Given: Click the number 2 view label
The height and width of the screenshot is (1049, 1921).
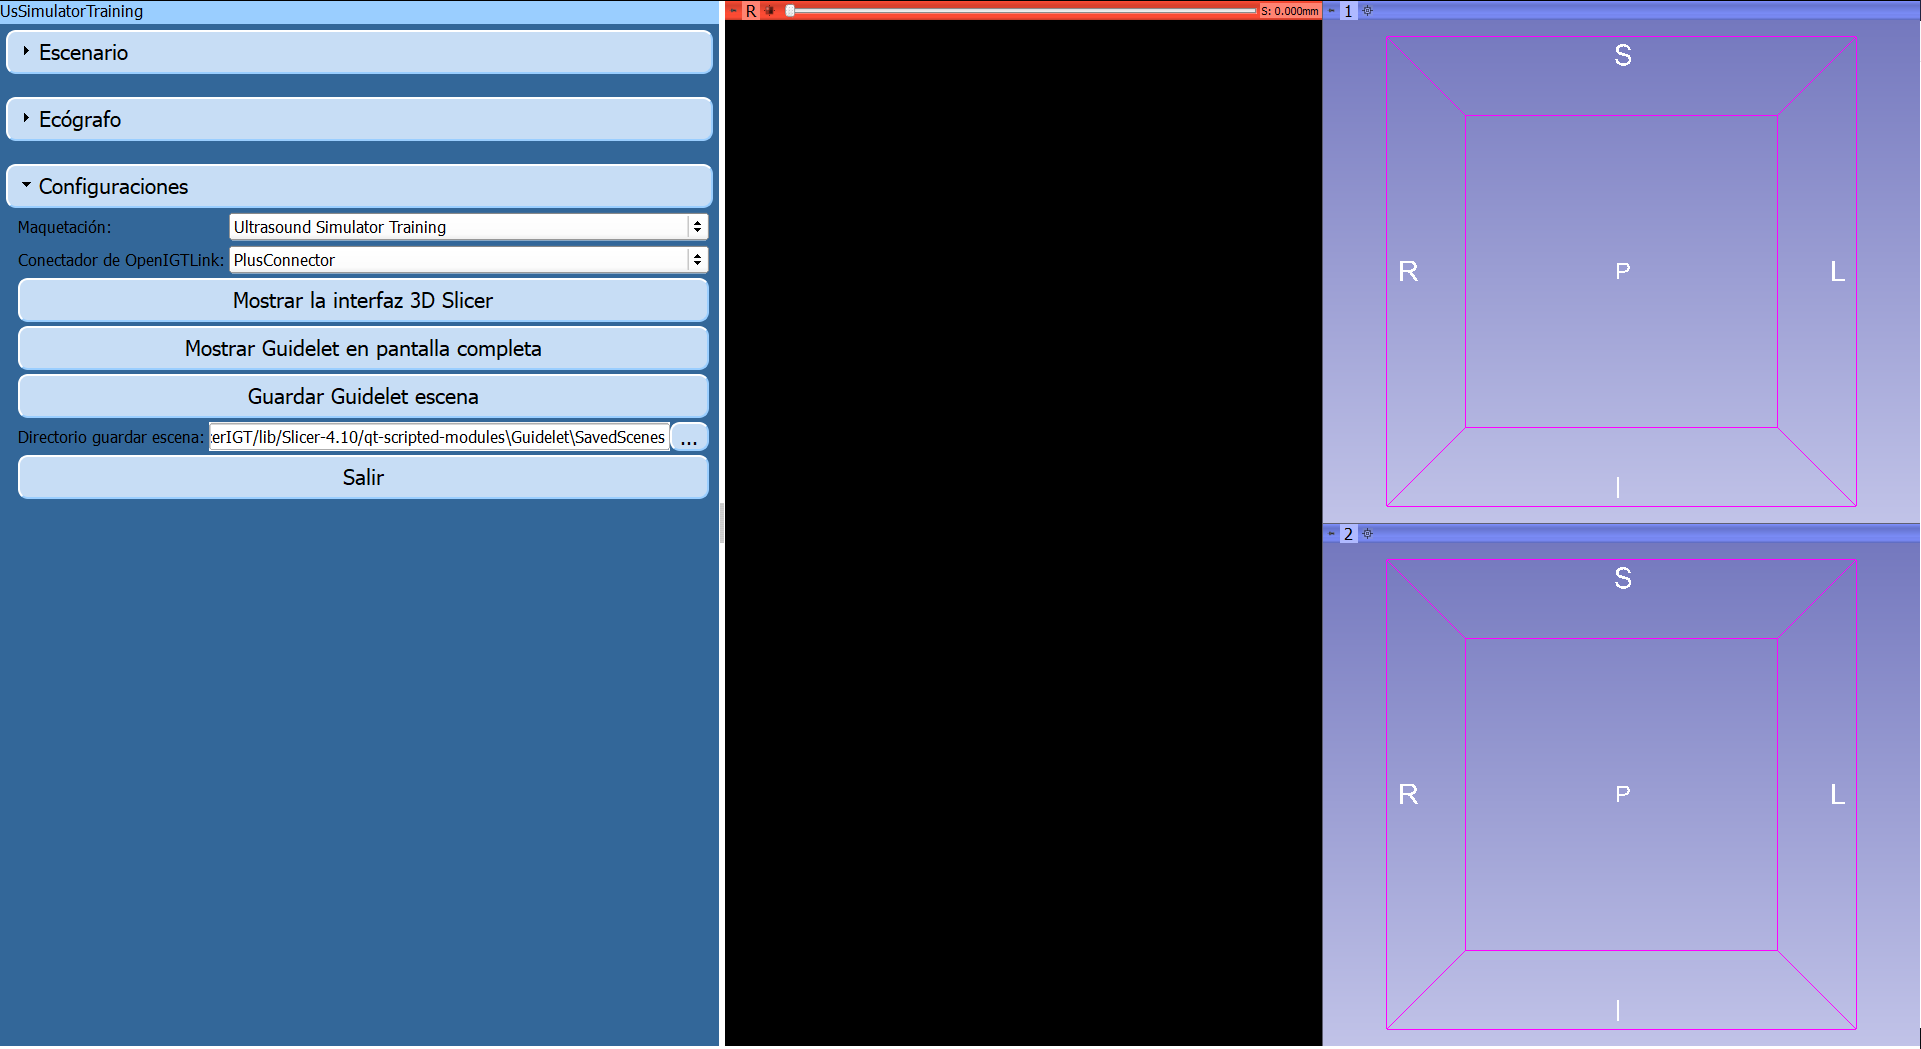Looking at the screenshot, I should click(1348, 534).
